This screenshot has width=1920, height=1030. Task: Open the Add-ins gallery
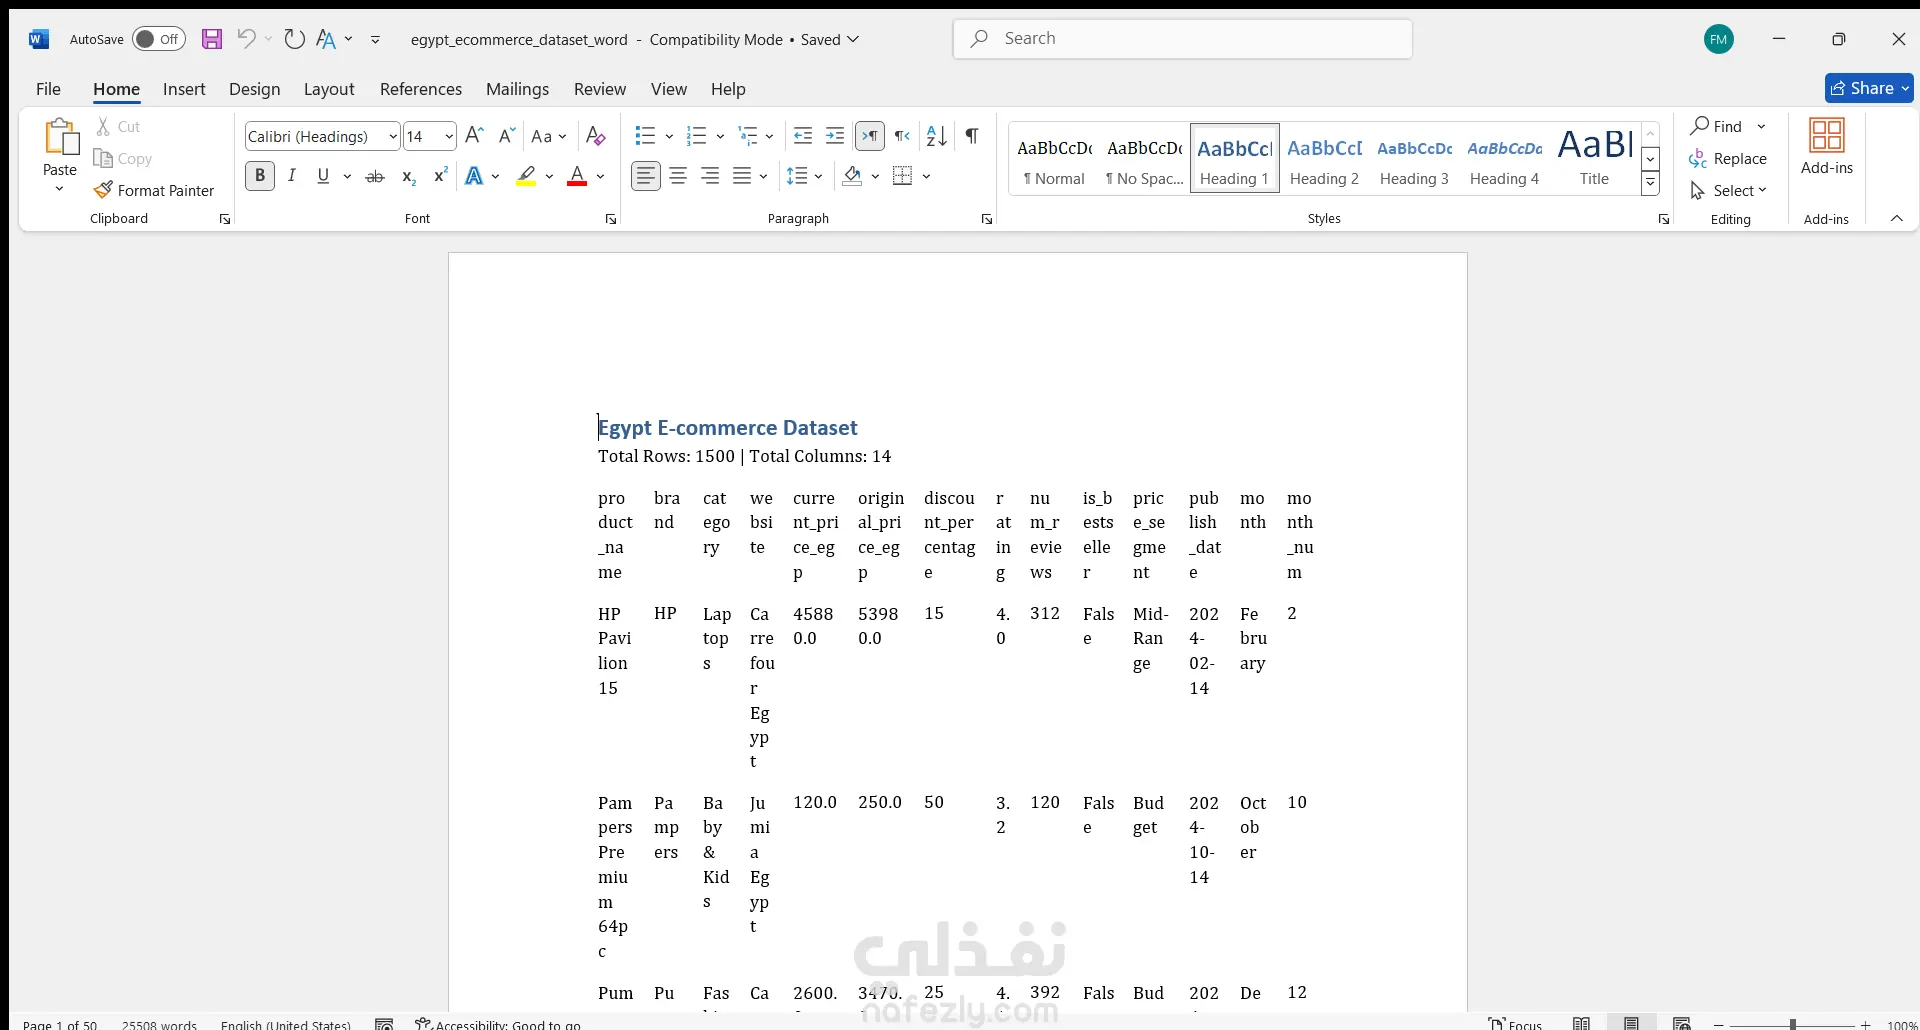click(1827, 147)
